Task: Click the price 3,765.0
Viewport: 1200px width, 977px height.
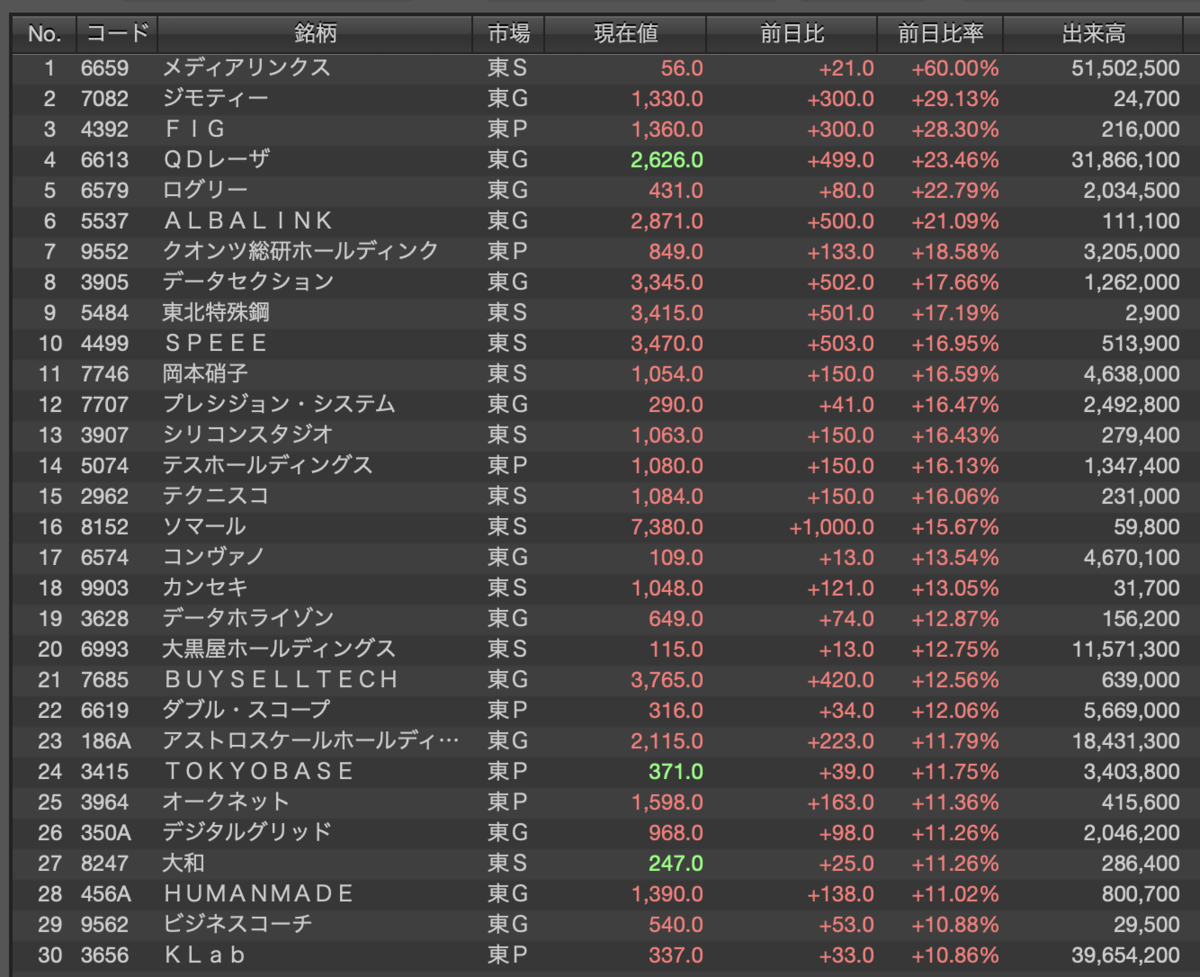Action: coord(667,680)
